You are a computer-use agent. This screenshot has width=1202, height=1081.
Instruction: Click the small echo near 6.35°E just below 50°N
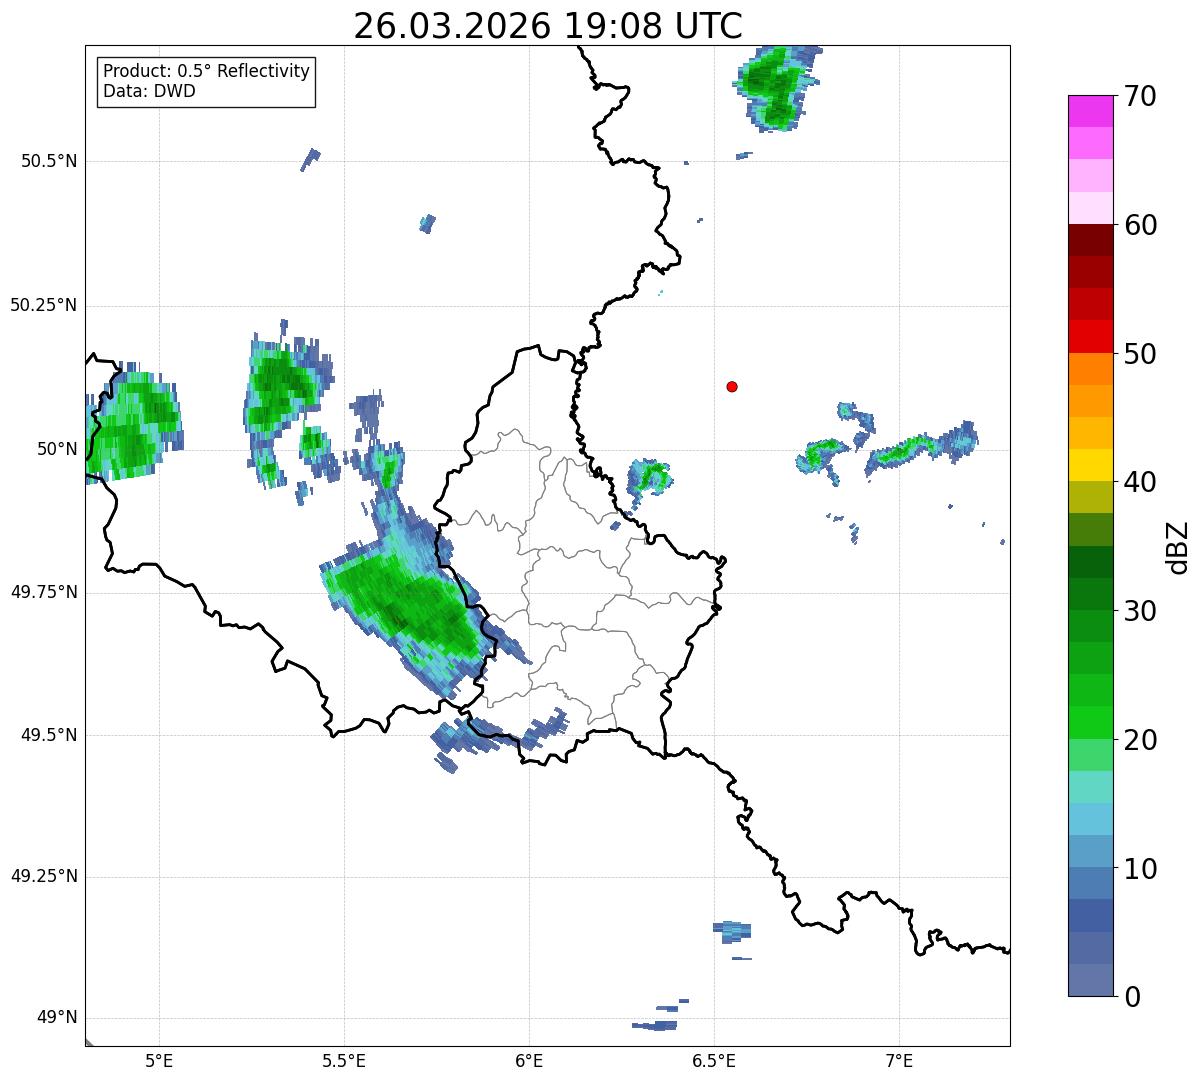[x=649, y=477]
